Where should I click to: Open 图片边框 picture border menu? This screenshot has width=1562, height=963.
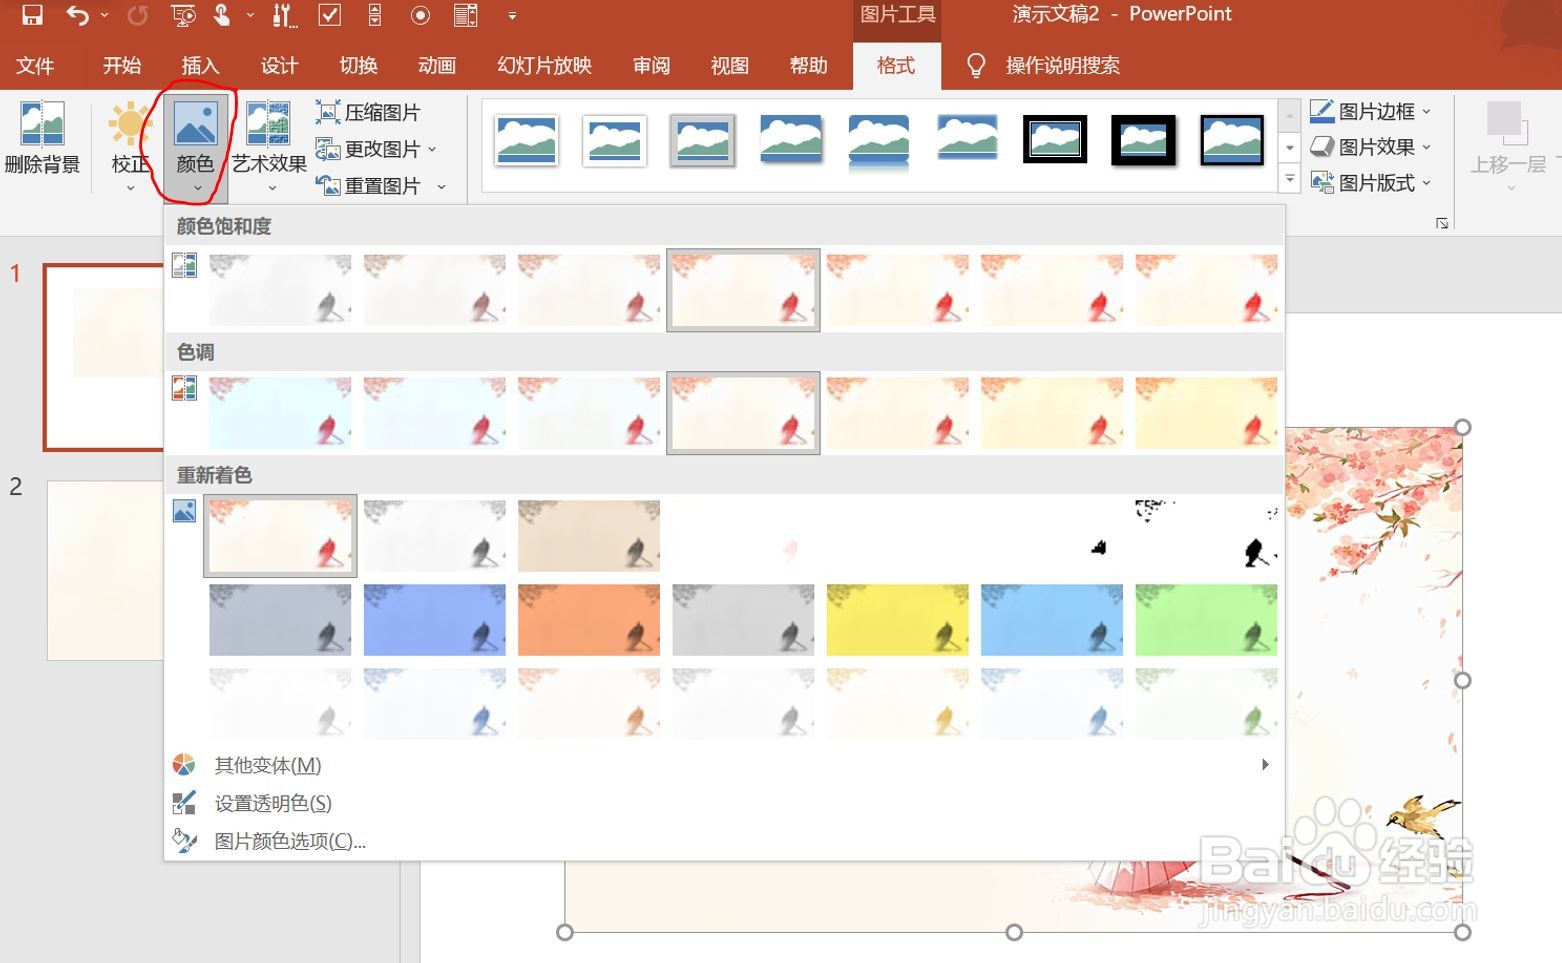[x=1371, y=111]
